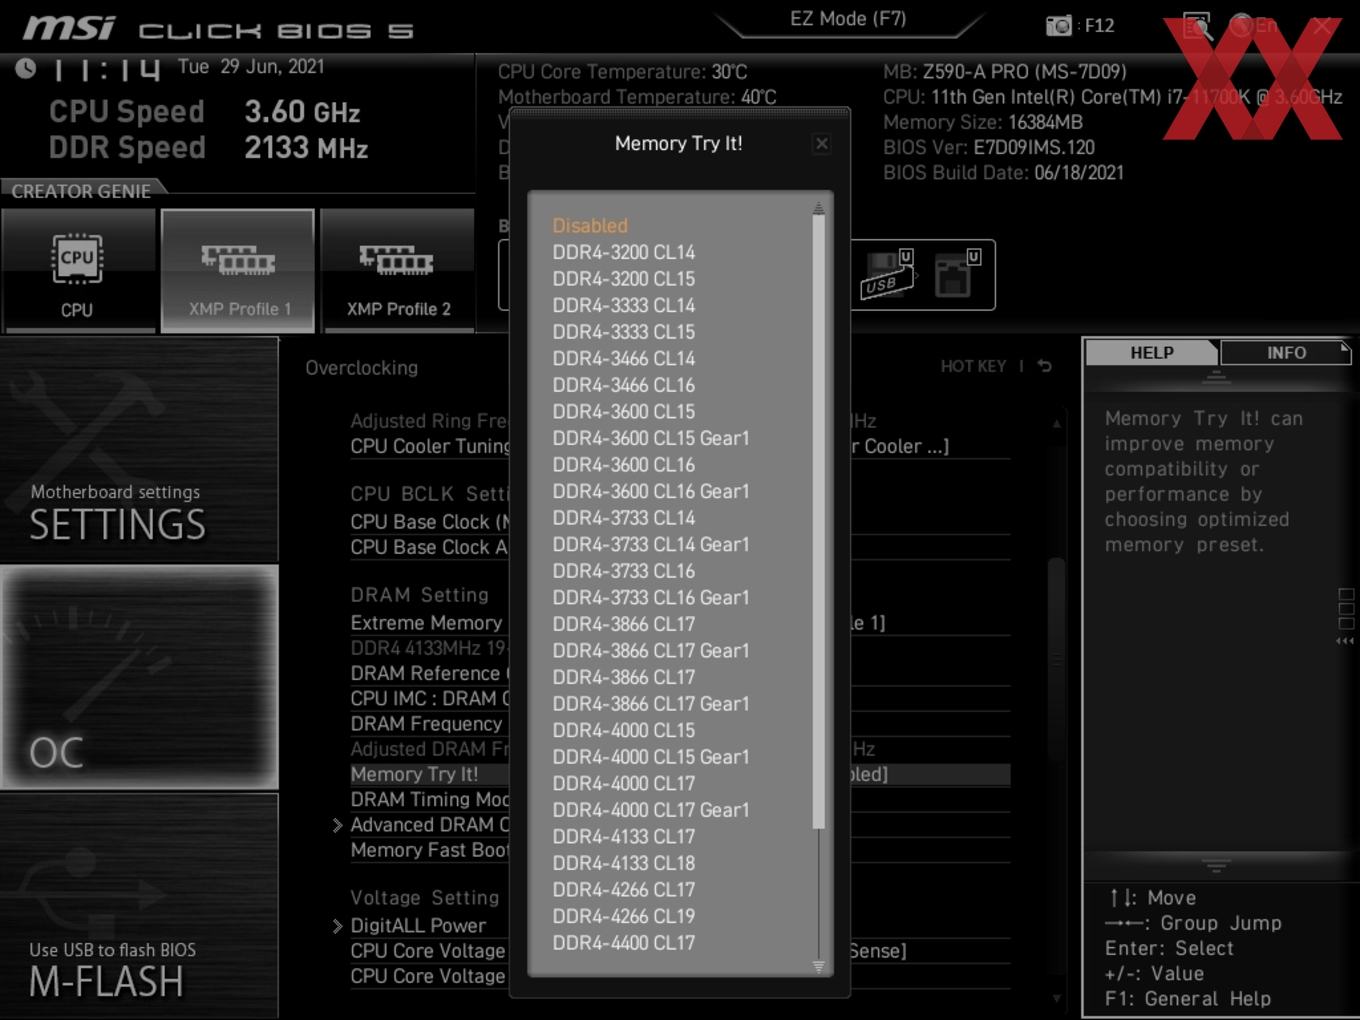1360x1020 pixels.
Task: Switch to the HELP tab
Action: [x=1152, y=353]
